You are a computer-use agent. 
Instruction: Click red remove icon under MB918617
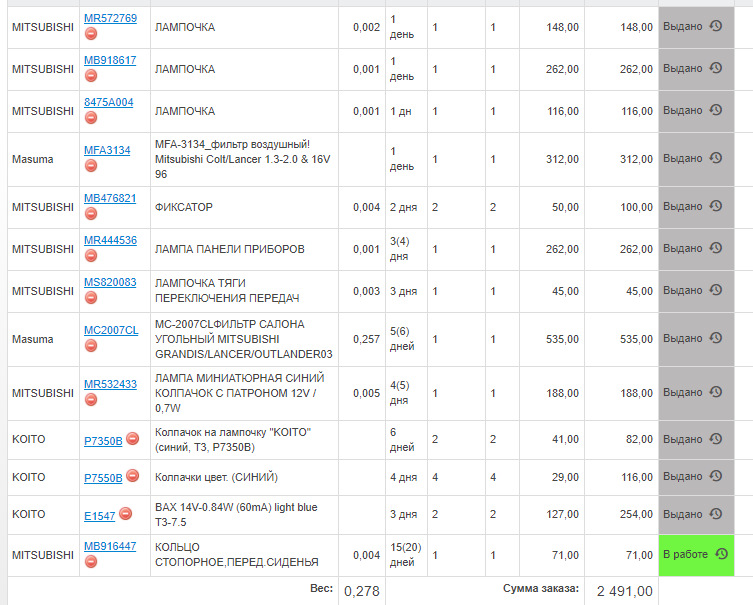pos(91,75)
